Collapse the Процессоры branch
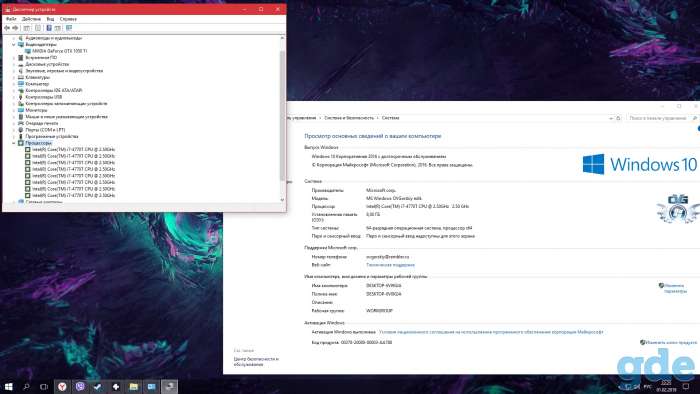This screenshot has width=700, height=394. [13, 143]
